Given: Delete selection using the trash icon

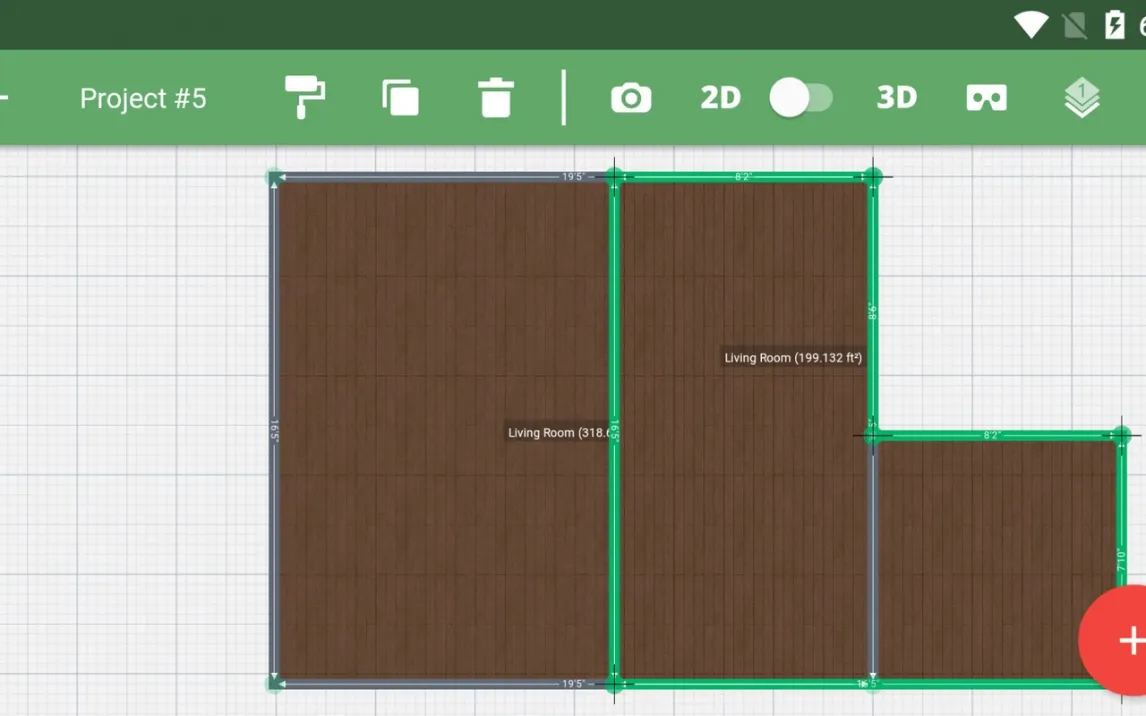Looking at the screenshot, I should pyautogui.click(x=495, y=98).
